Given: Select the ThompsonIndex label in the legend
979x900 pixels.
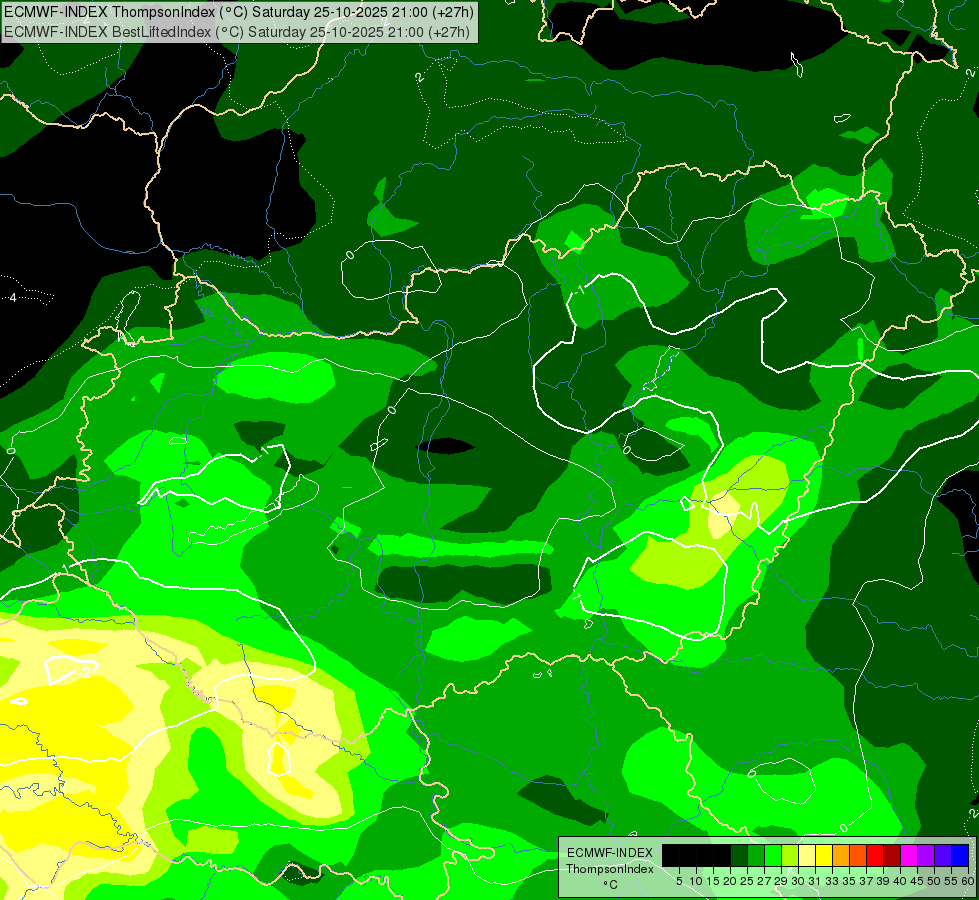Looking at the screenshot, I should click(610, 869).
